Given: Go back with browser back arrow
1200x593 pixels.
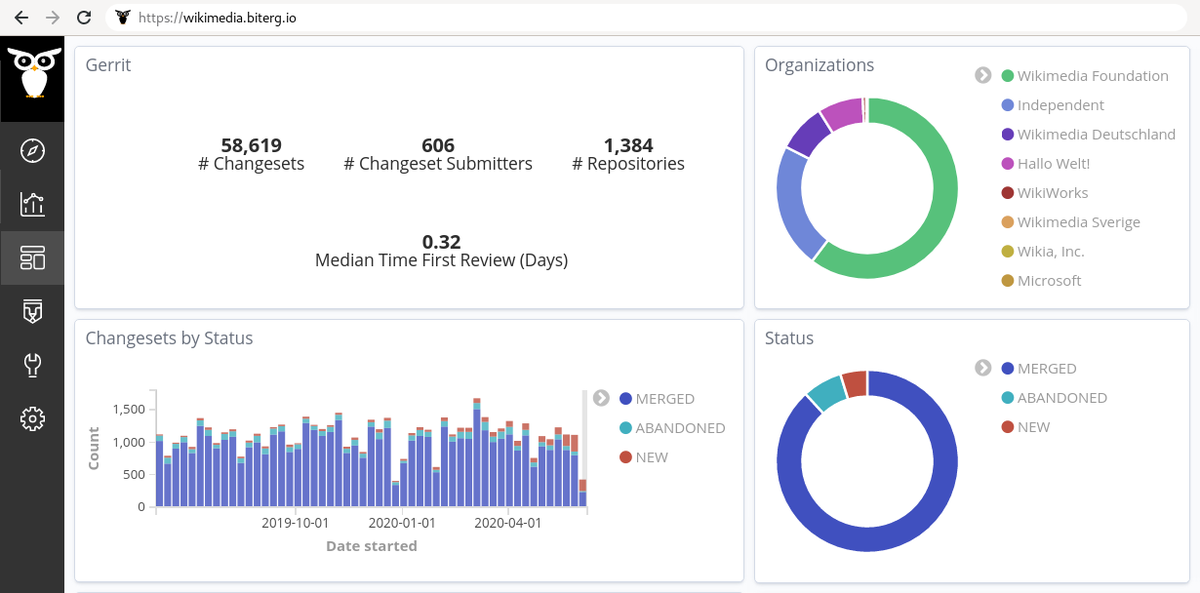Looking at the screenshot, I should 21,17.
